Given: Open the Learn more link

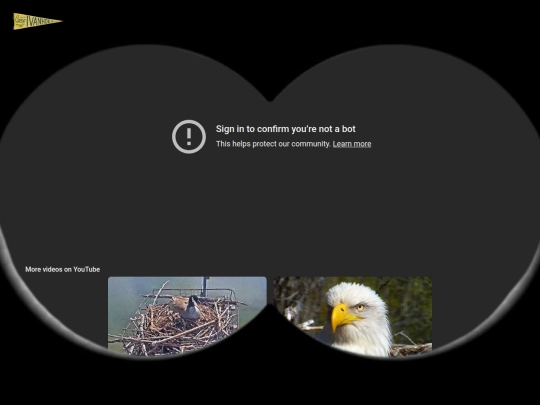Looking at the screenshot, I should [352, 144].
